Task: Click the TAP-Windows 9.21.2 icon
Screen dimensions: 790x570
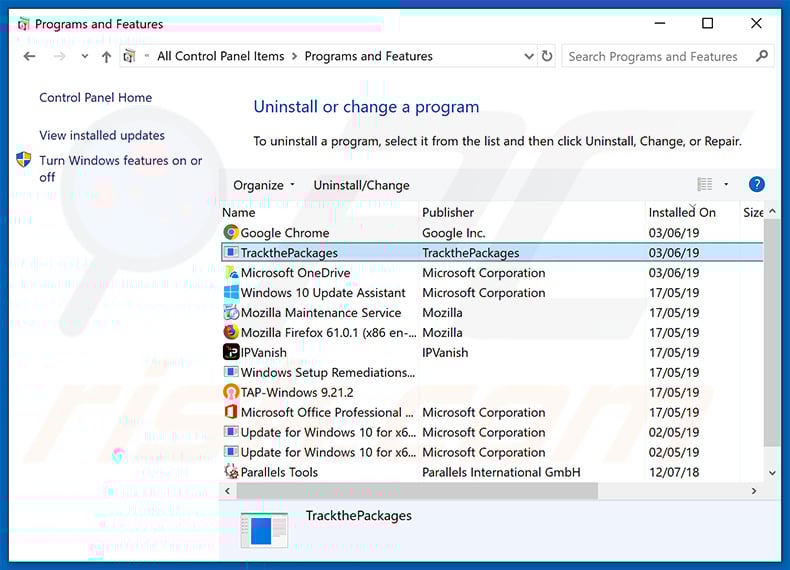Action: [231, 392]
